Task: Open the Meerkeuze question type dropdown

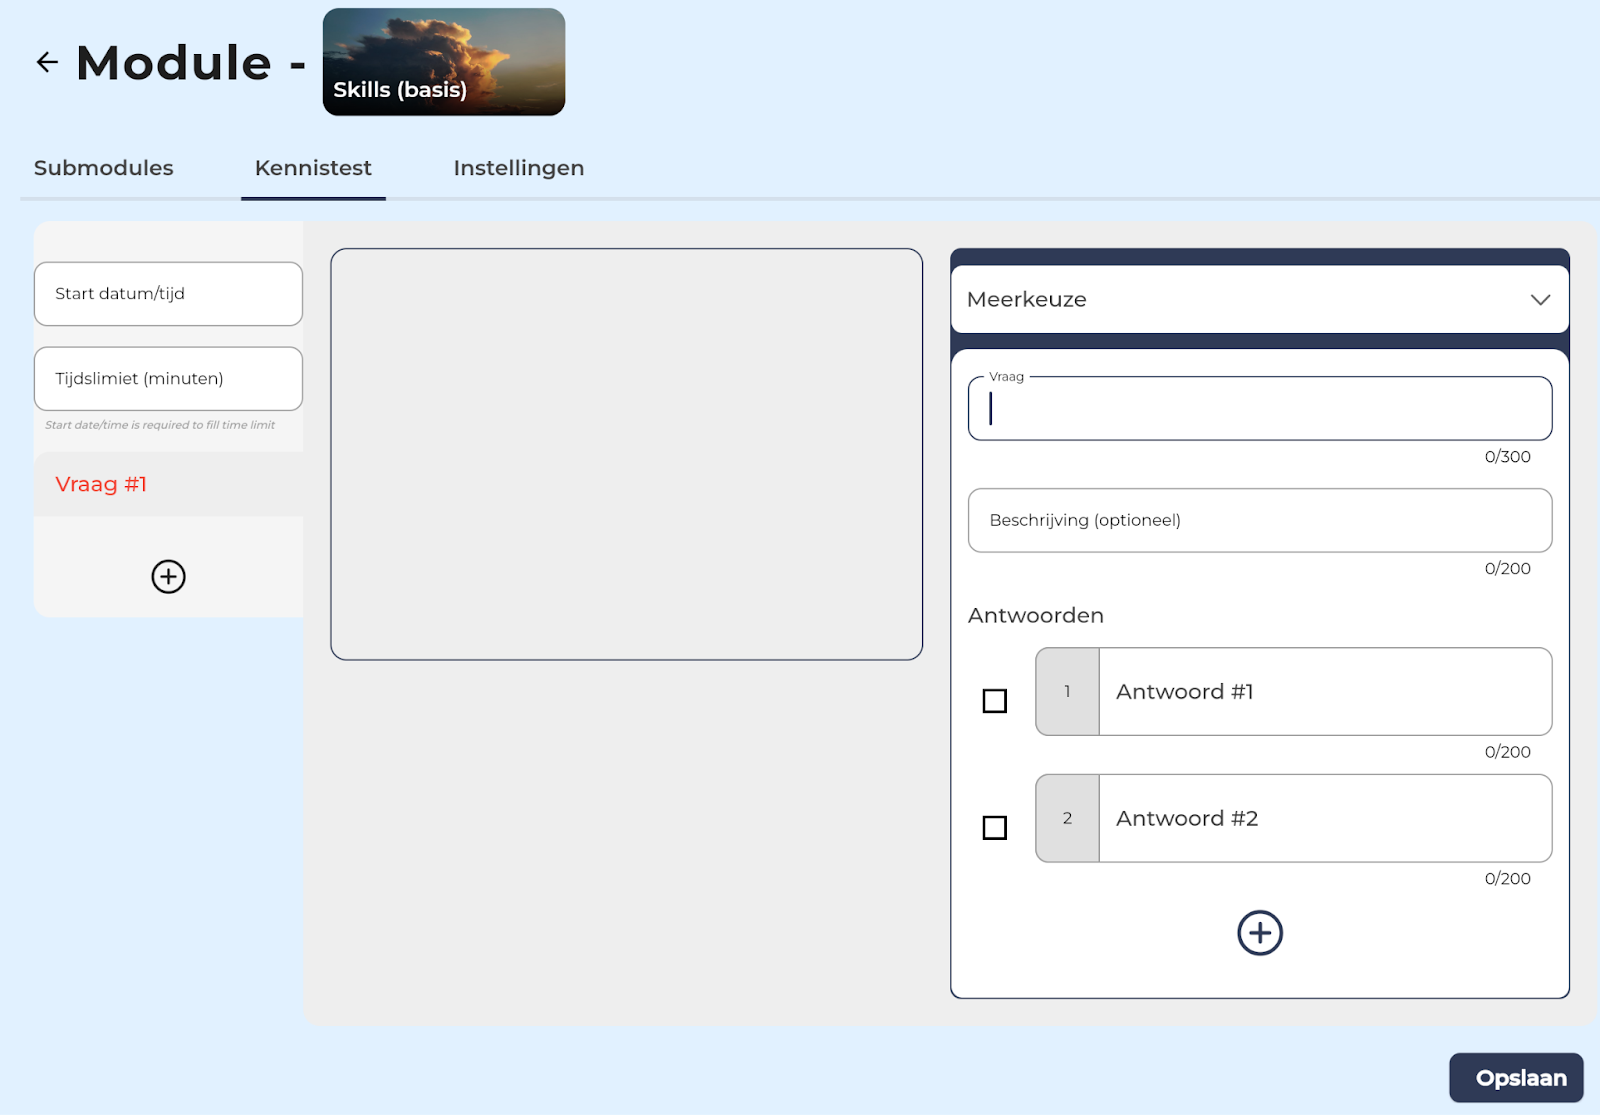Action: (1260, 299)
